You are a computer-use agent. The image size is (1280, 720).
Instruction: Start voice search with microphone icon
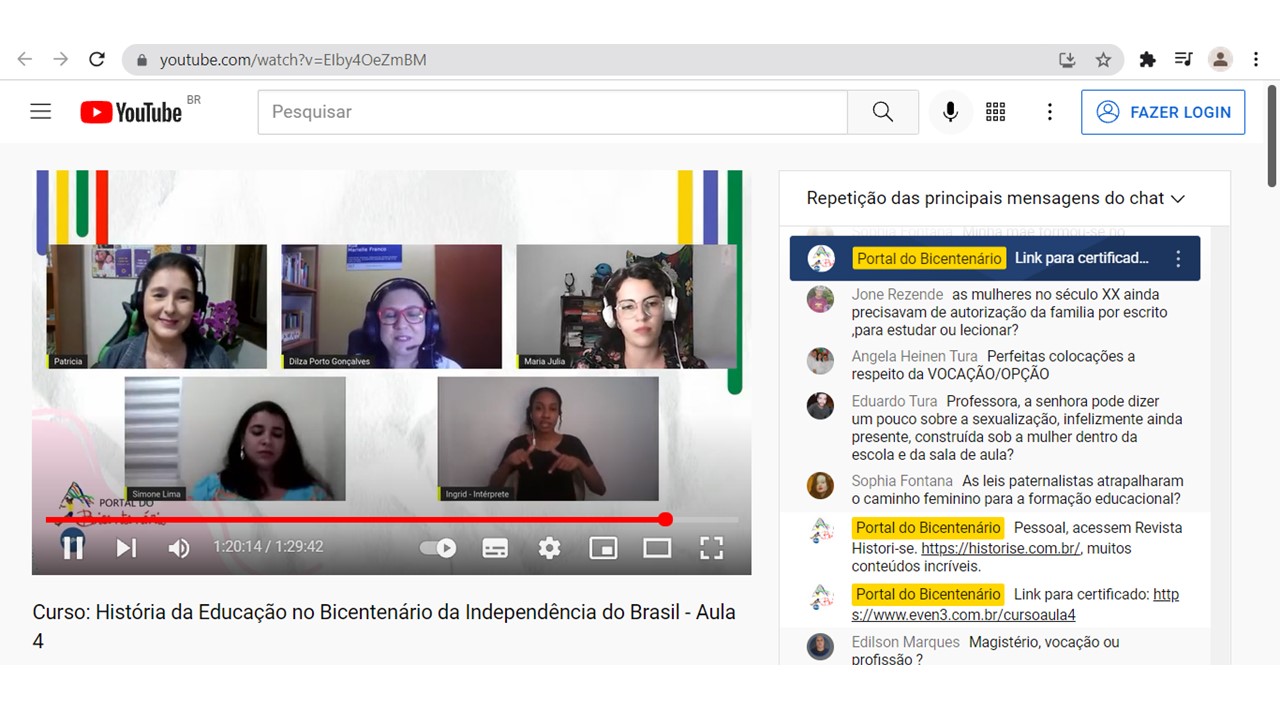[x=951, y=112]
